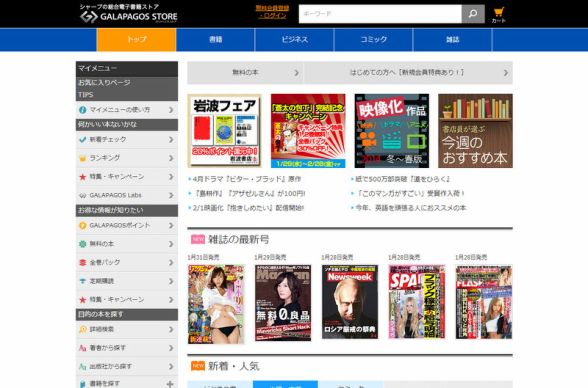This screenshot has height=388, width=588.
Task: Click the お気に入りページ sidebar entry
Action: [x=104, y=82]
